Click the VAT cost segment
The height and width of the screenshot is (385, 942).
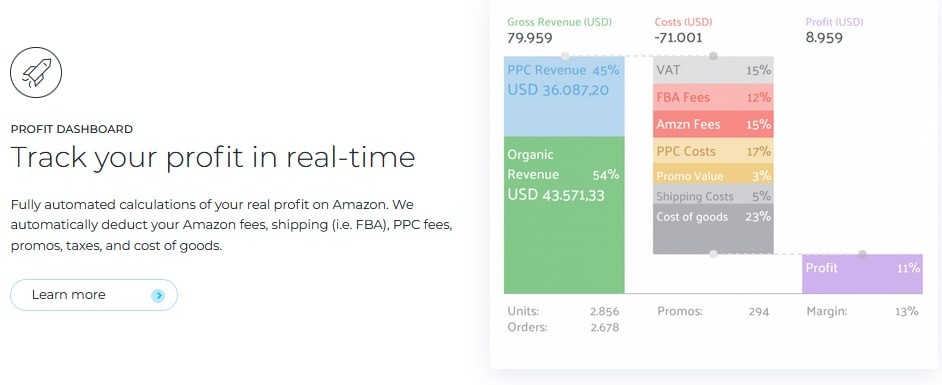coord(713,70)
